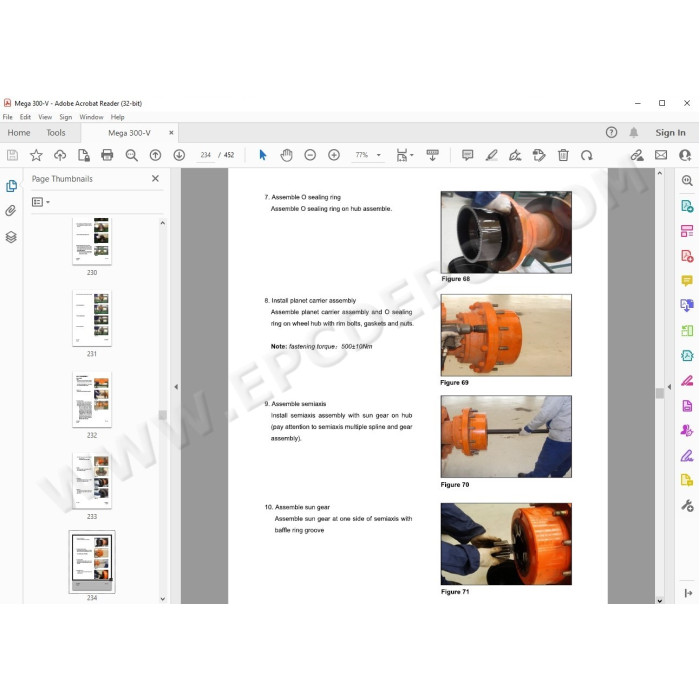Screen dimensions: 700x700
Task: Click the Rotate page icon
Action: (587, 155)
